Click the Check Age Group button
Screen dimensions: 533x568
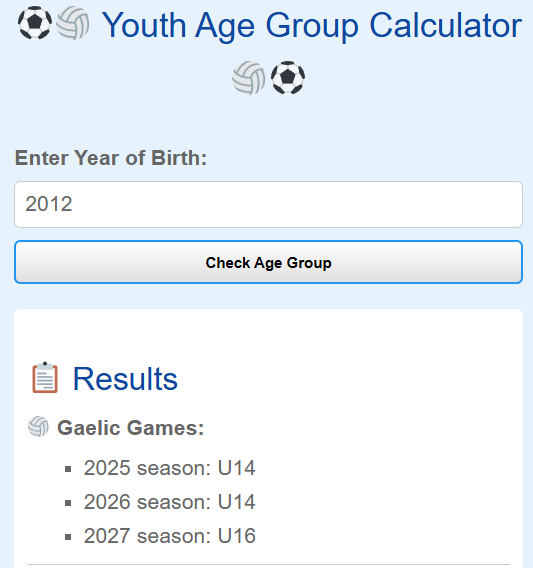pos(268,262)
